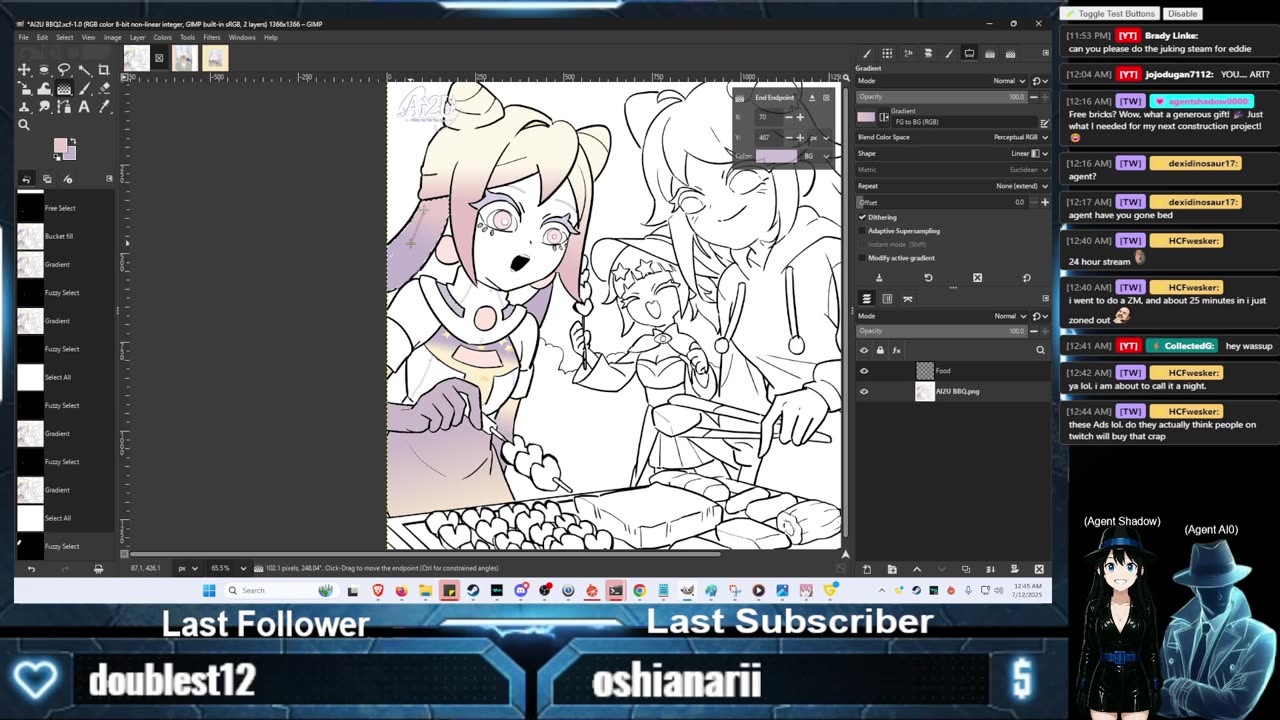
Task: Open the Layer menu
Action: click(x=137, y=37)
